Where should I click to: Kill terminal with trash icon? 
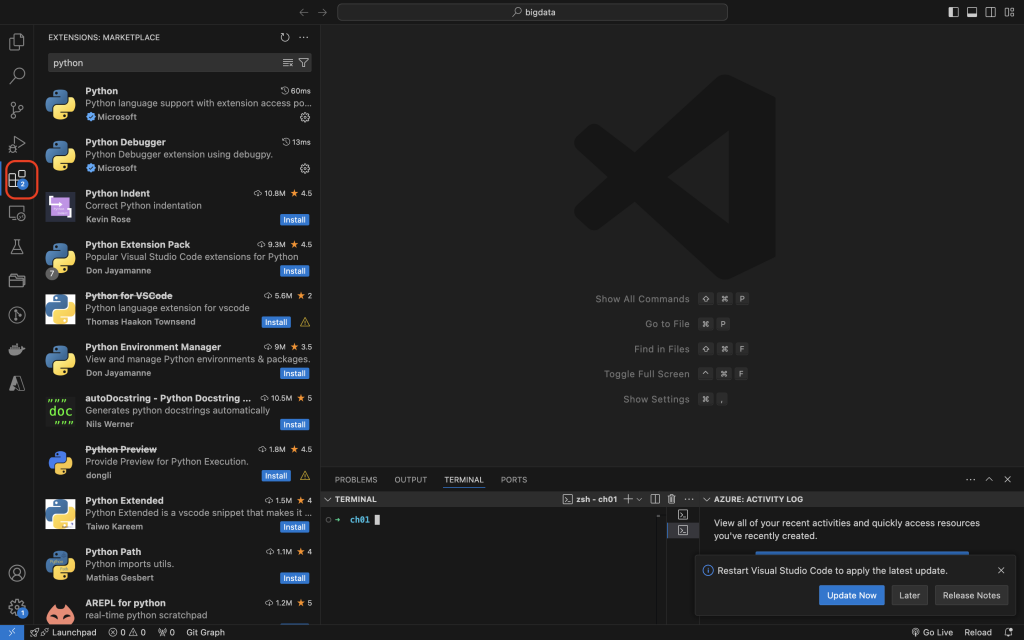tap(671, 499)
